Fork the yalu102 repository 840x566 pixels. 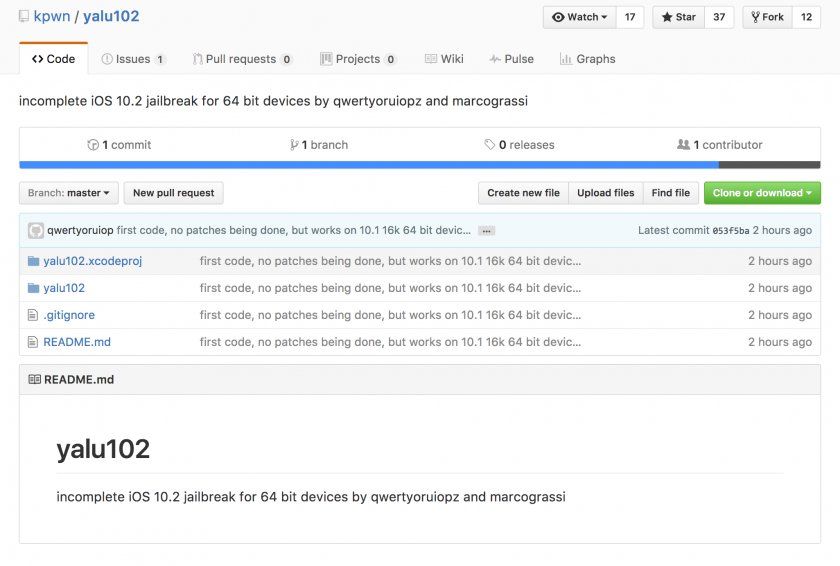coord(767,17)
